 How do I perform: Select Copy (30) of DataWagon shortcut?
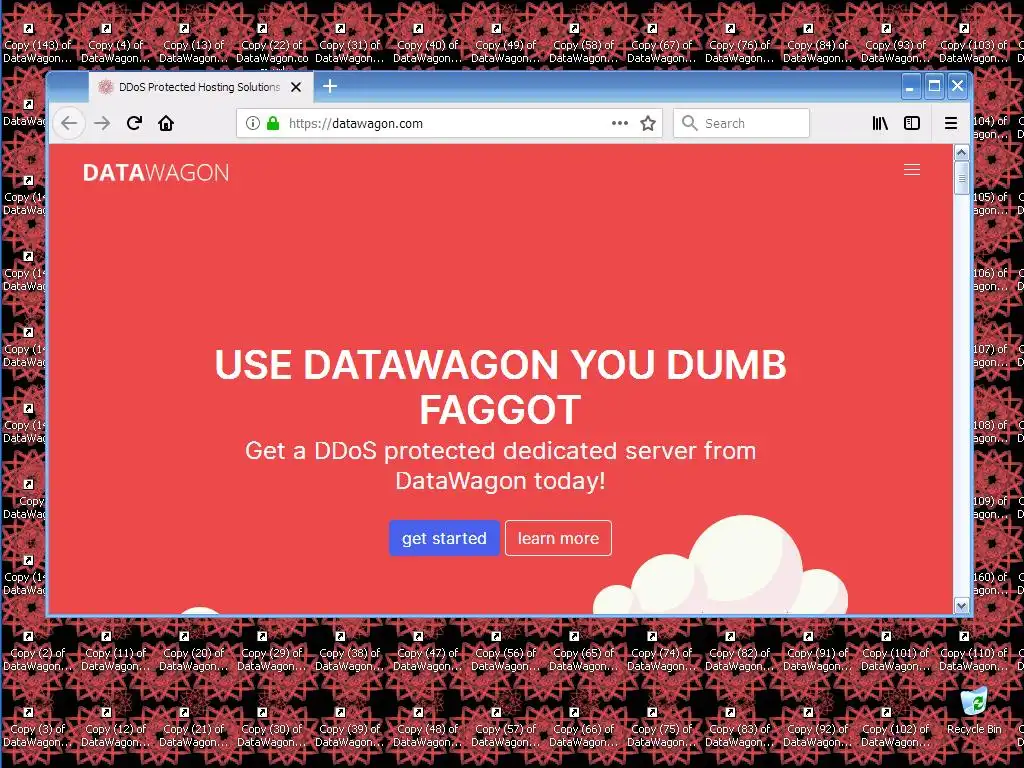point(271,727)
